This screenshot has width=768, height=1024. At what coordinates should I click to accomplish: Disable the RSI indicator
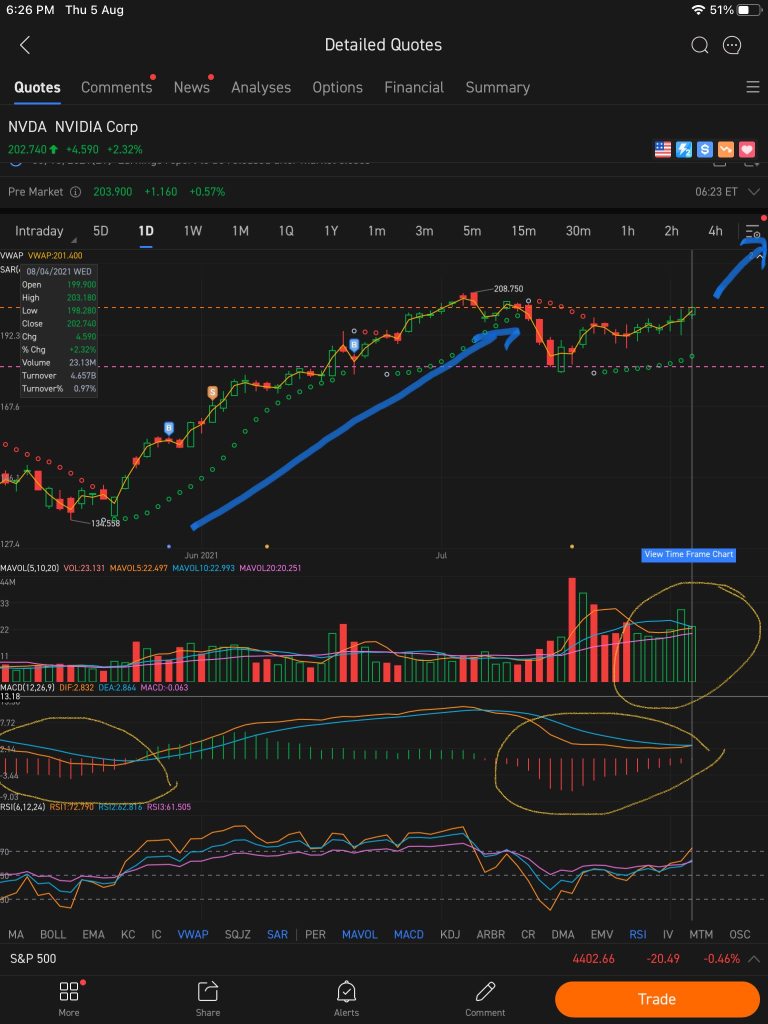pyautogui.click(x=637, y=935)
